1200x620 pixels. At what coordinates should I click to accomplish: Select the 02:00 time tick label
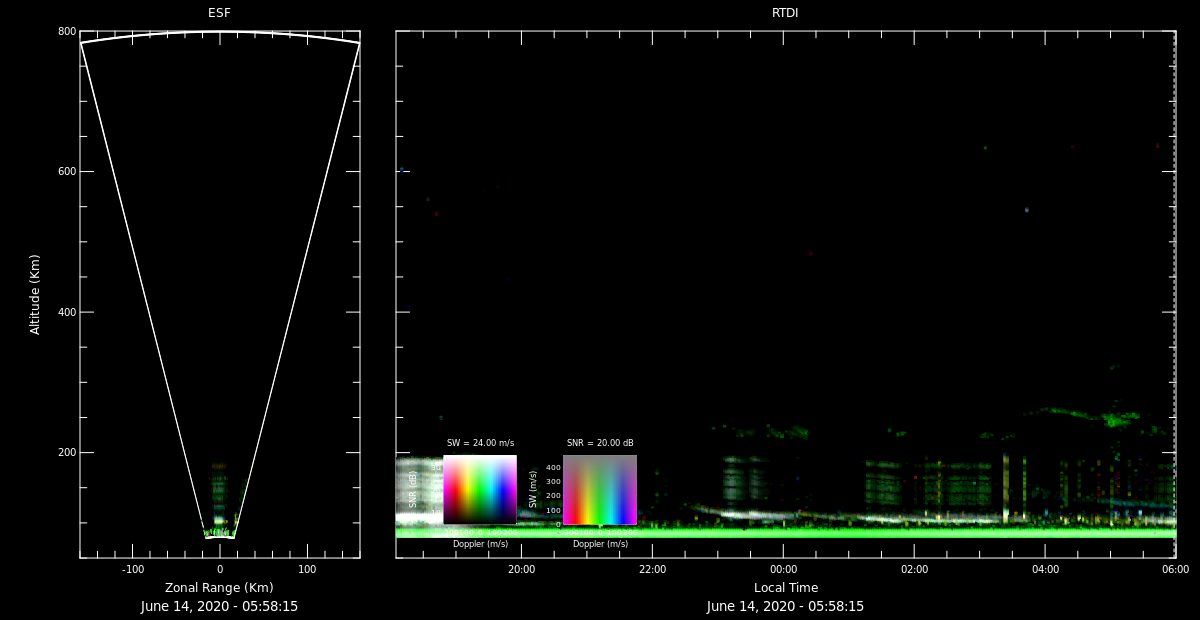[x=914, y=569]
